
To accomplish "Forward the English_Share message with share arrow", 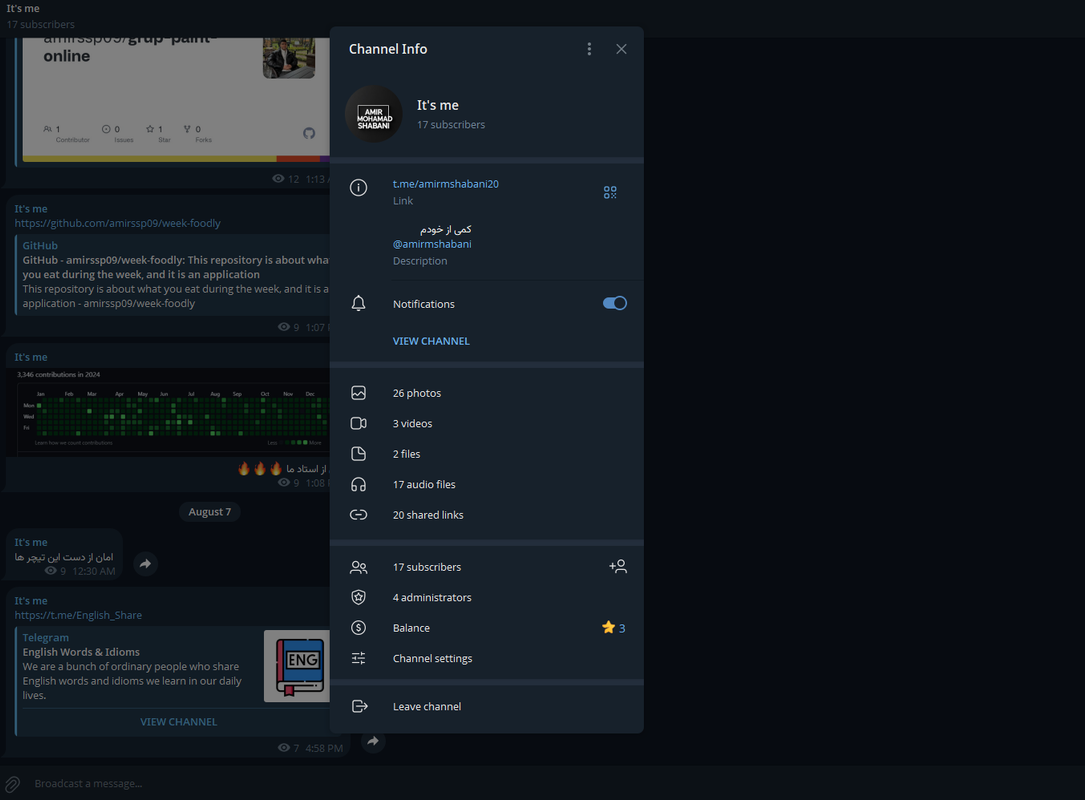I will pyautogui.click(x=373, y=741).
